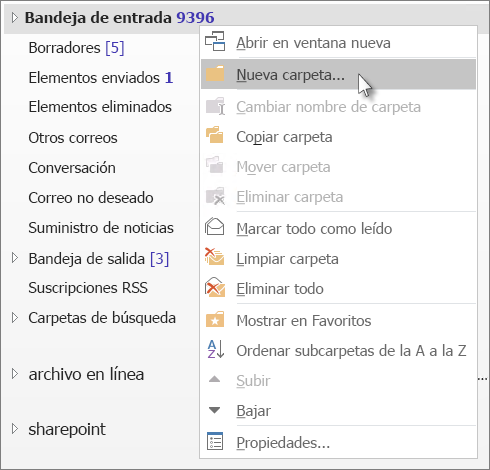Click the A-Z sort subfolders icon

tap(216, 349)
